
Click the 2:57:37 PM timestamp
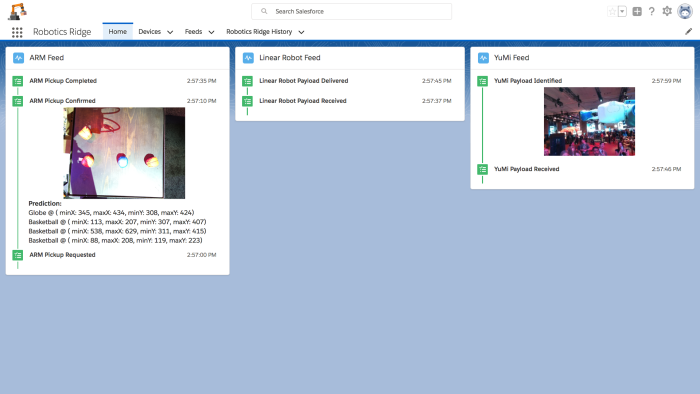(x=437, y=101)
